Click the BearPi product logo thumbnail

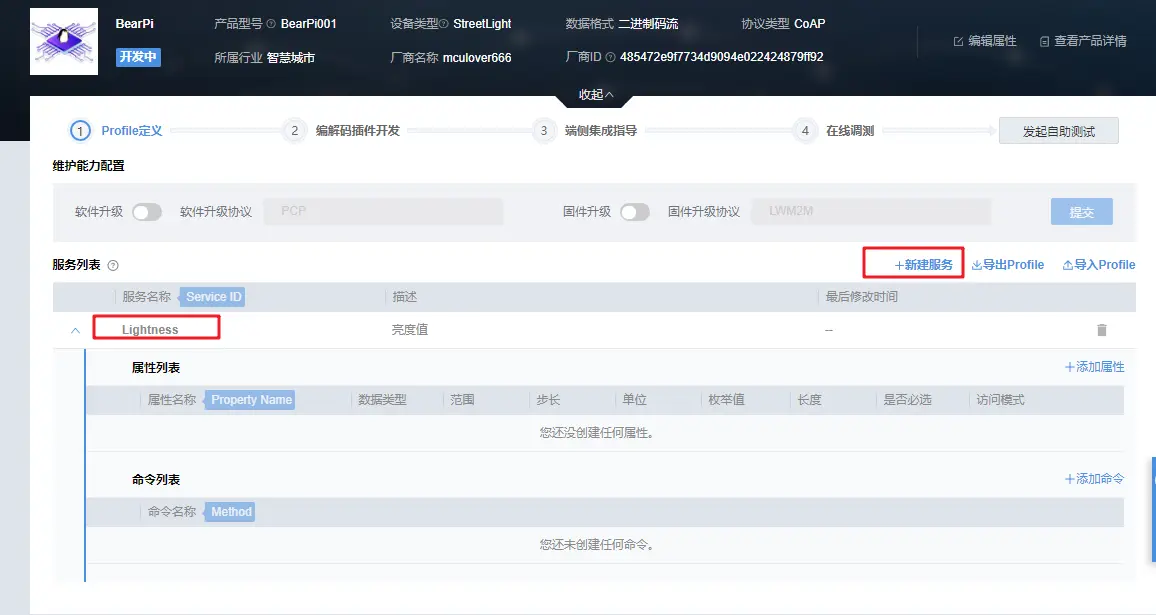64,41
